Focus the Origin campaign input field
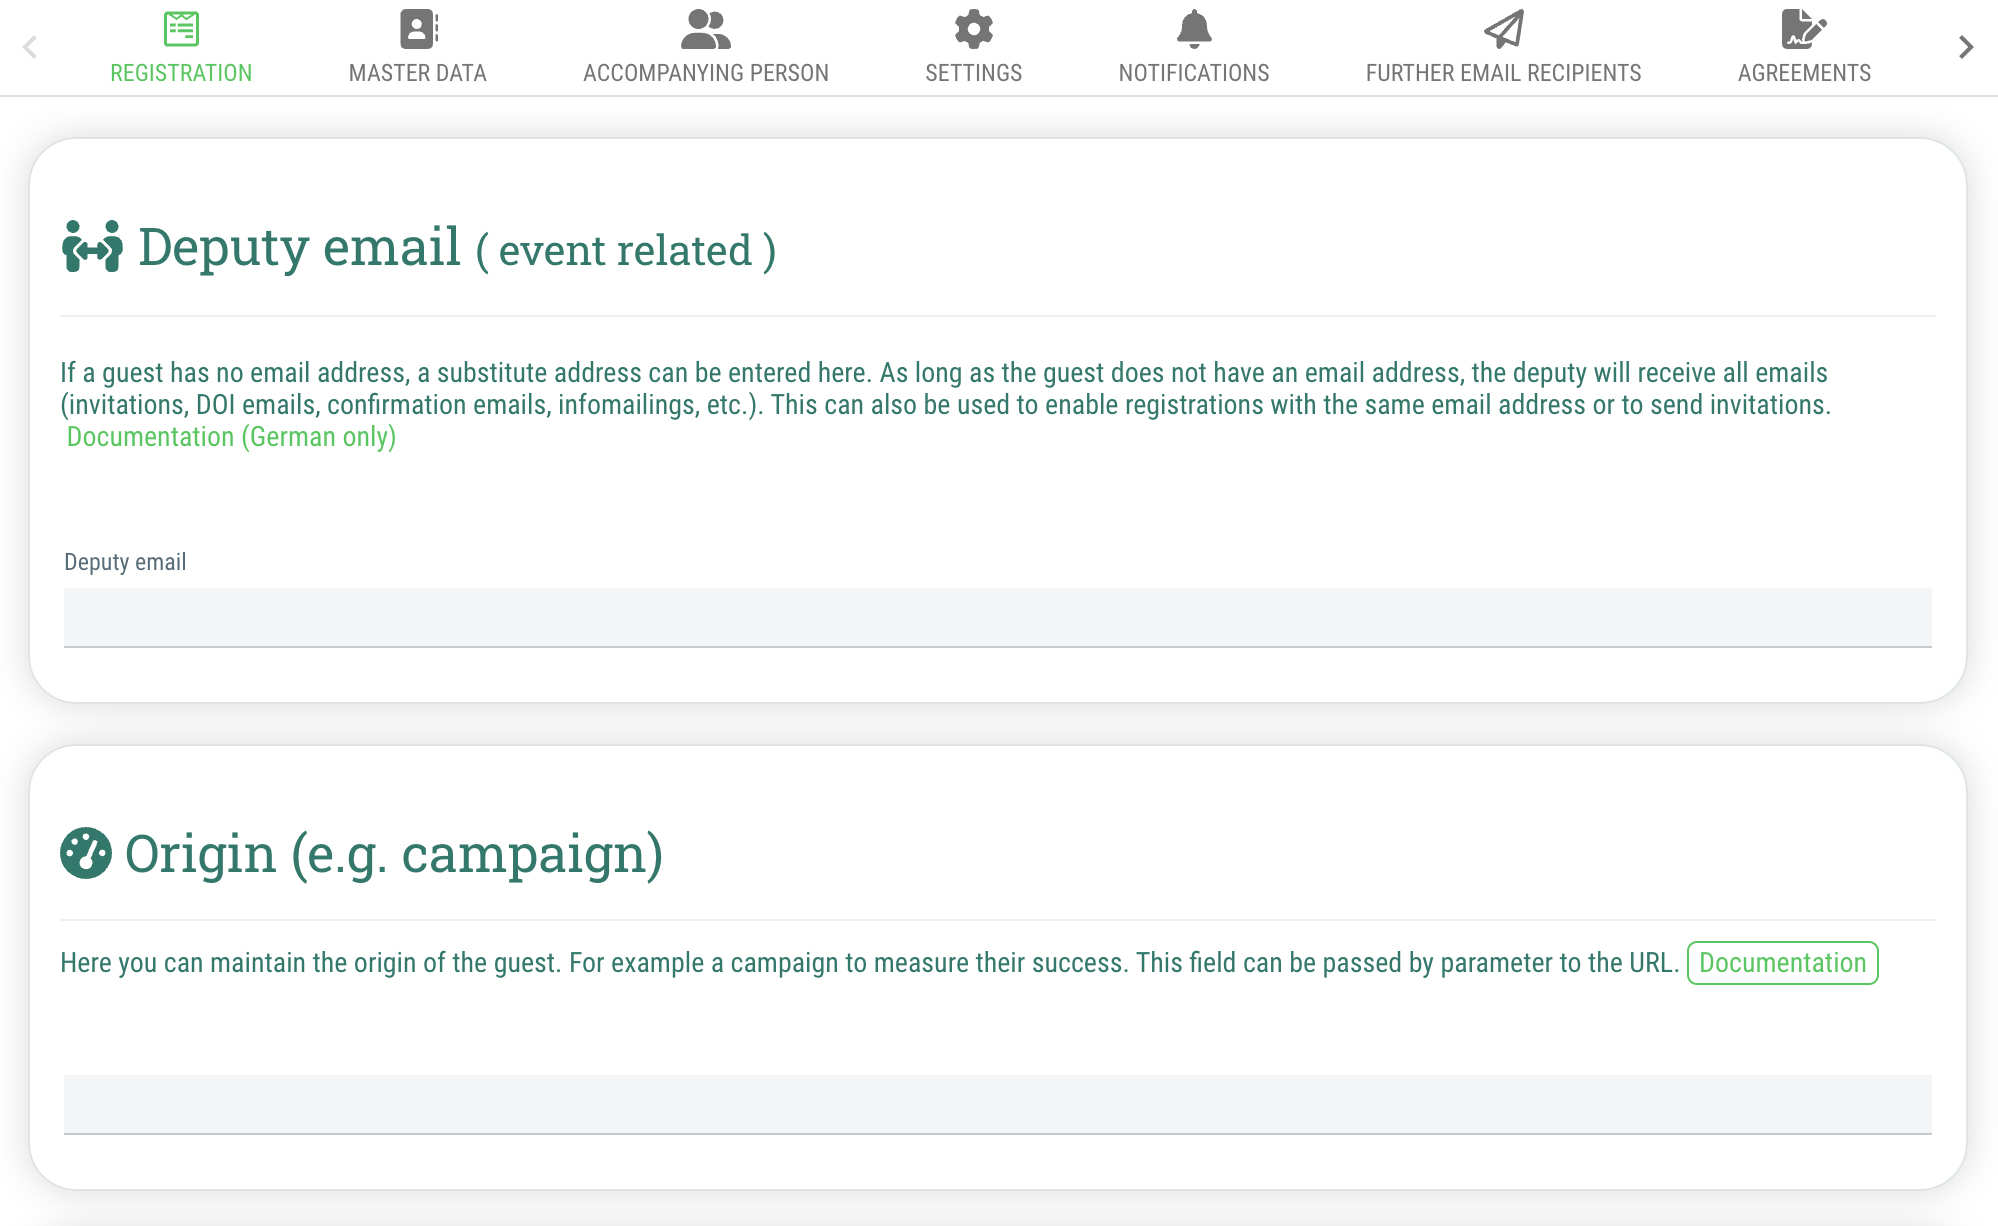The image size is (1998, 1226). click(x=998, y=1105)
